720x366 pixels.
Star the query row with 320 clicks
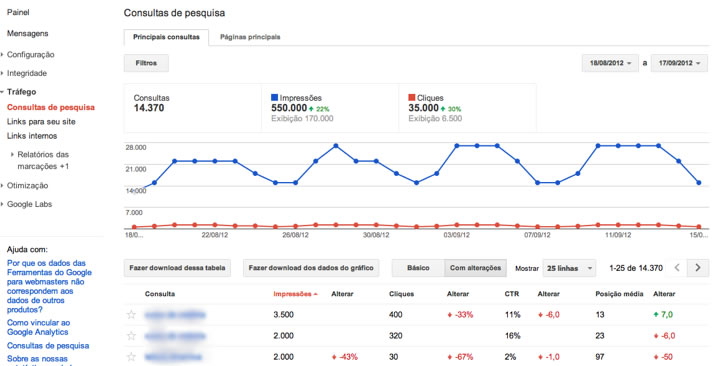[131, 336]
